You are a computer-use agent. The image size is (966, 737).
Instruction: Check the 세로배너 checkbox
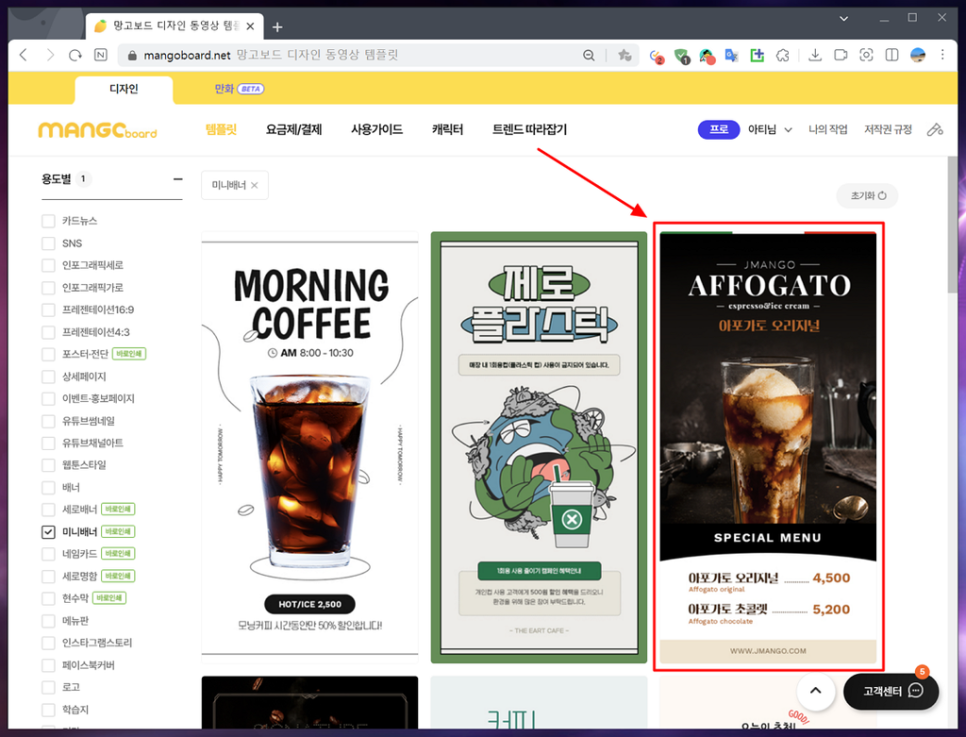[x=48, y=510]
